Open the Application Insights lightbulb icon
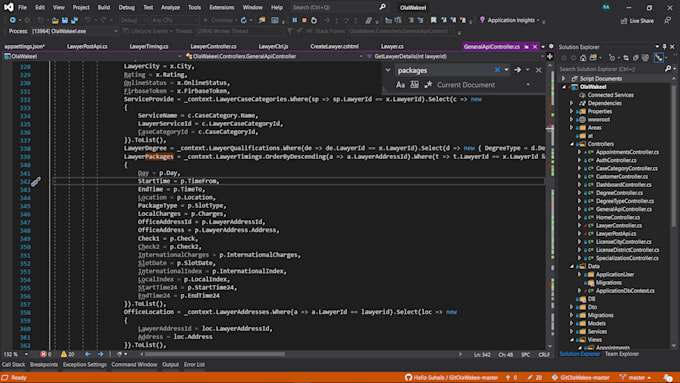The image size is (680, 383). (x=482, y=20)
